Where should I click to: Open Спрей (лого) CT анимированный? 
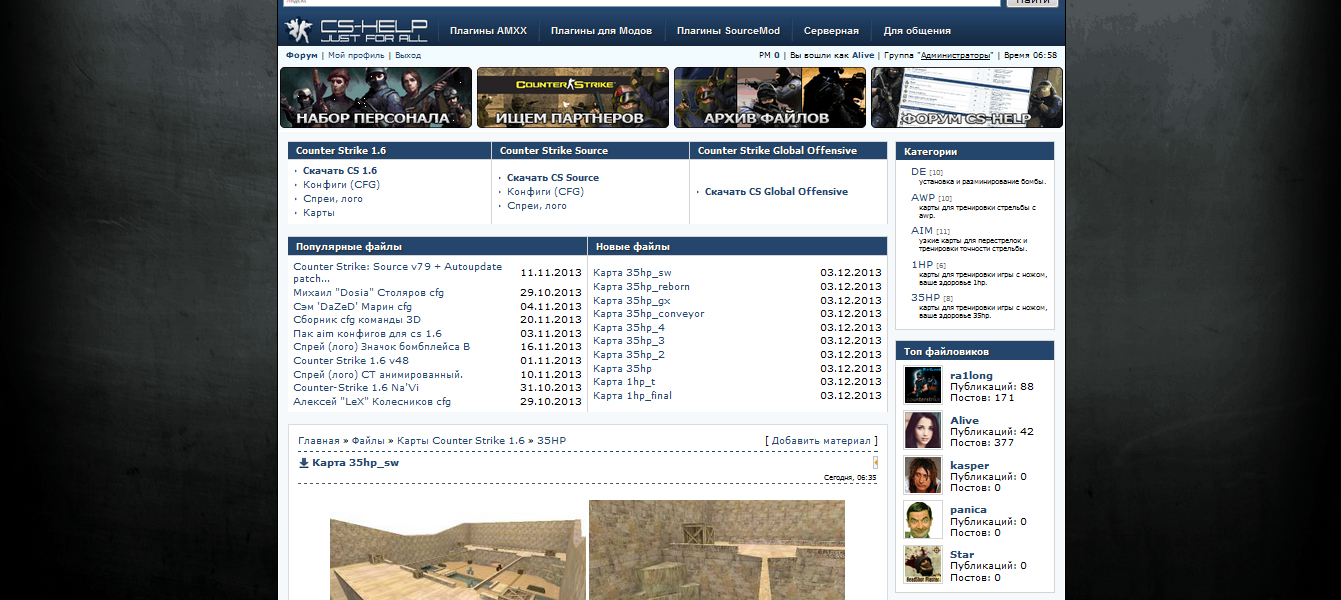(x=378, y=375)
